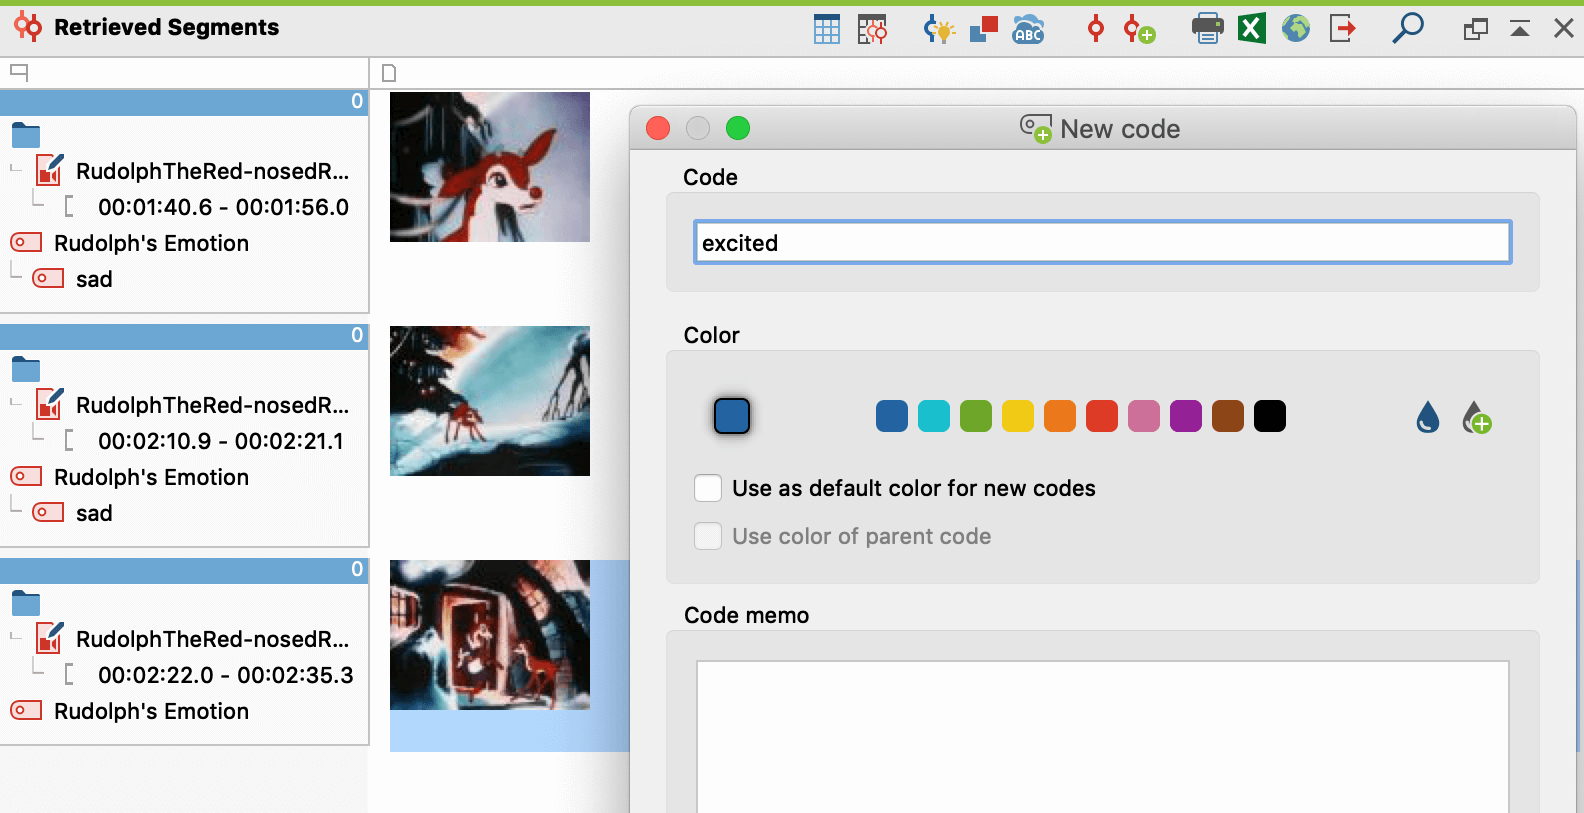Select the time range 00:02:10.9 - 00:02:21.1
The width and height of the screenshot is (1584, 813).
221,441
